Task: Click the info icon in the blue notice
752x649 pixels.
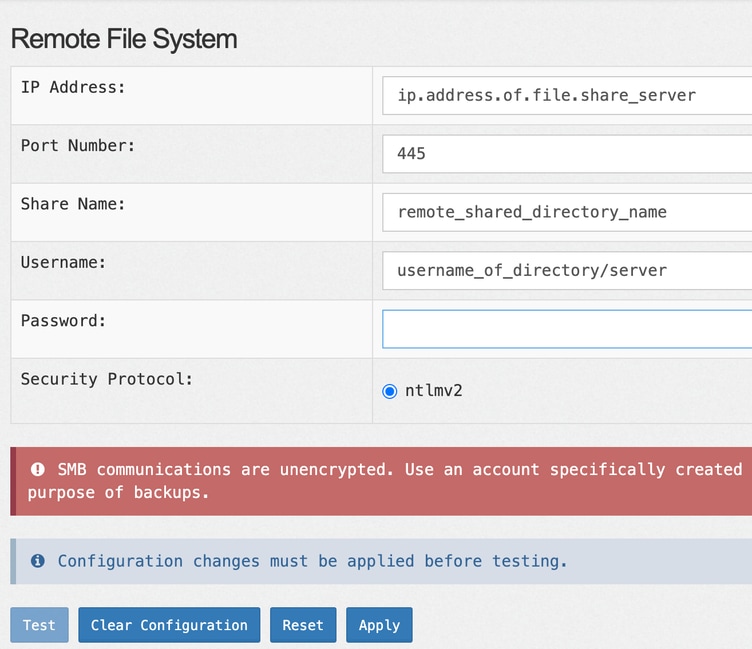Action: [38, 561]
